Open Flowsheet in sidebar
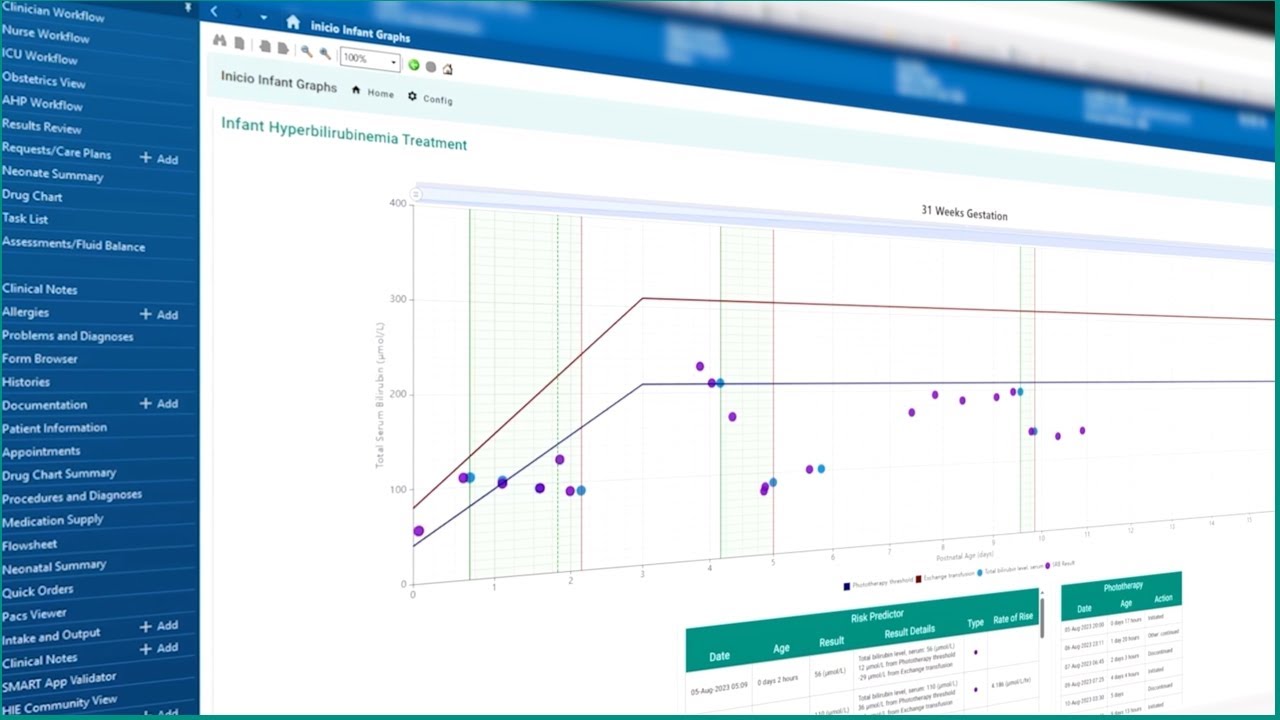 point(30,545)
